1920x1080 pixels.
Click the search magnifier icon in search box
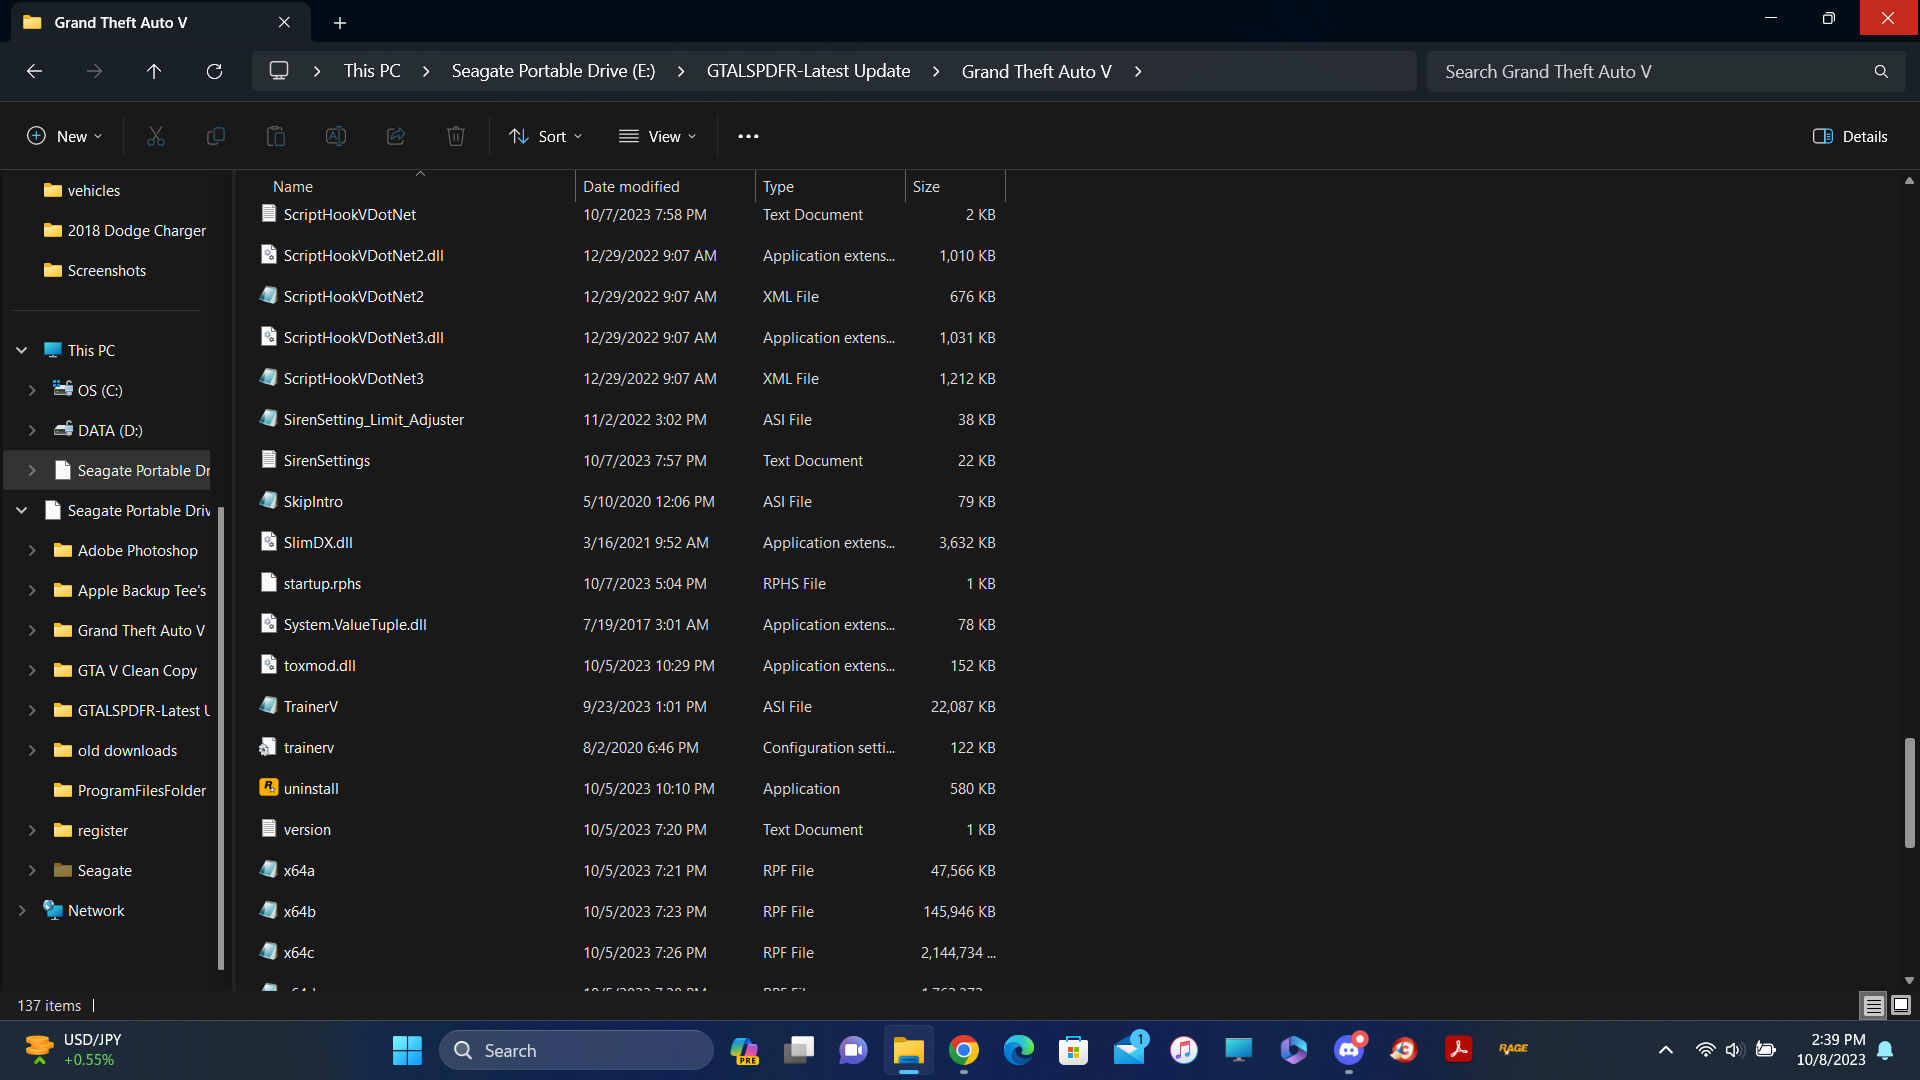tap(1881, 71)
